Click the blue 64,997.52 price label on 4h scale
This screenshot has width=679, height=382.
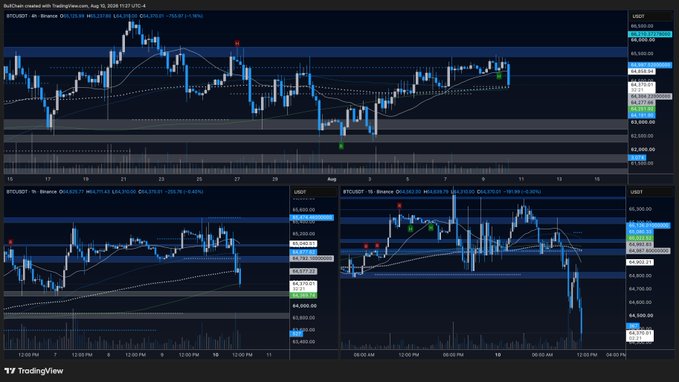650,65
